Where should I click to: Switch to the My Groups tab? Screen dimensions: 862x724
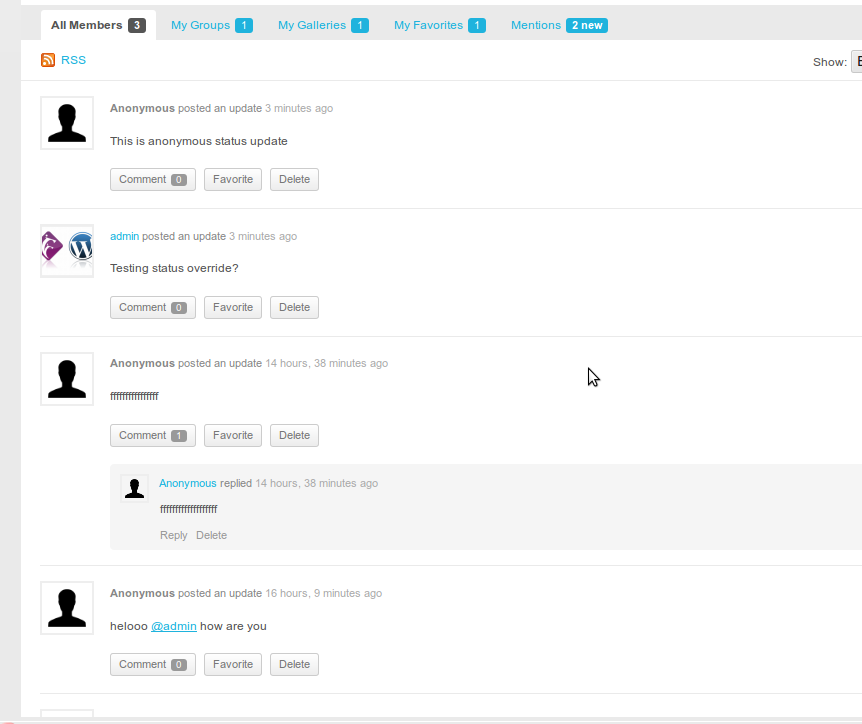(x=200, y=24)
